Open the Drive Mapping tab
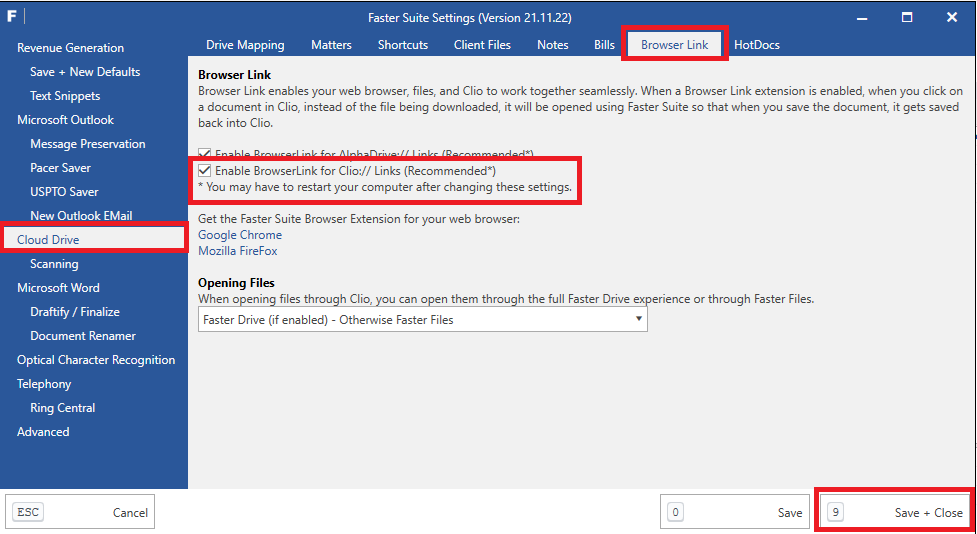This screenshot has width=977, height=534. (x=245, y=45)
